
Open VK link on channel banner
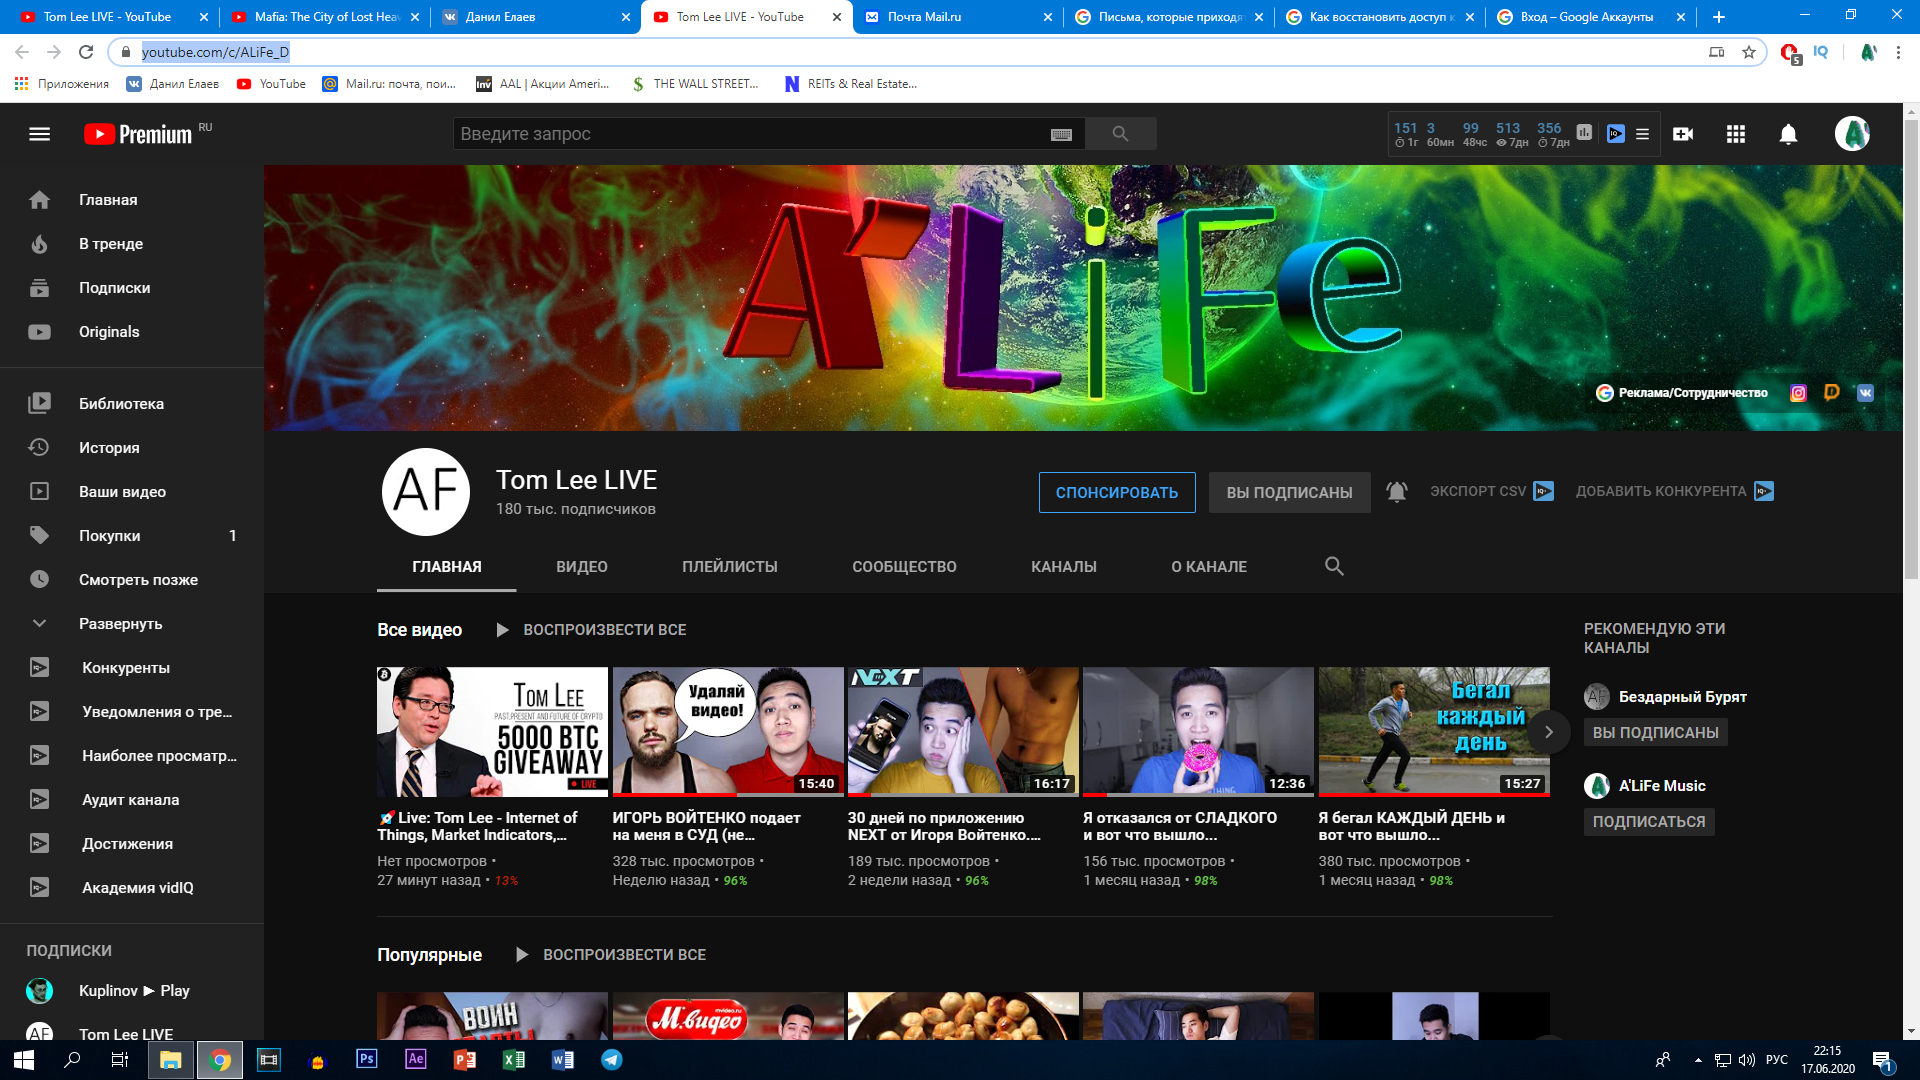[1865, 393]
